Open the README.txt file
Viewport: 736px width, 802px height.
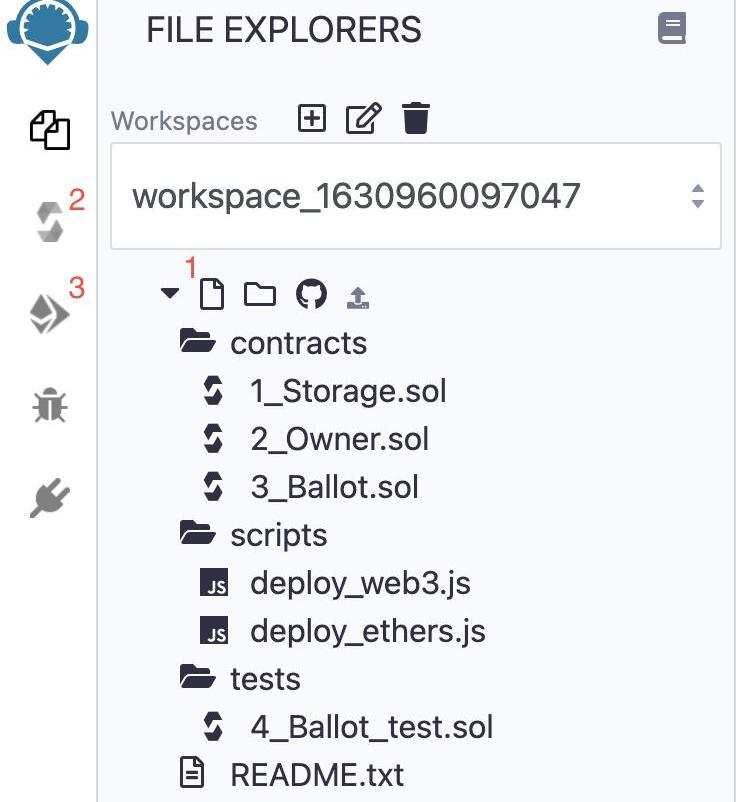pyautogui.click(x=316, y=774)
